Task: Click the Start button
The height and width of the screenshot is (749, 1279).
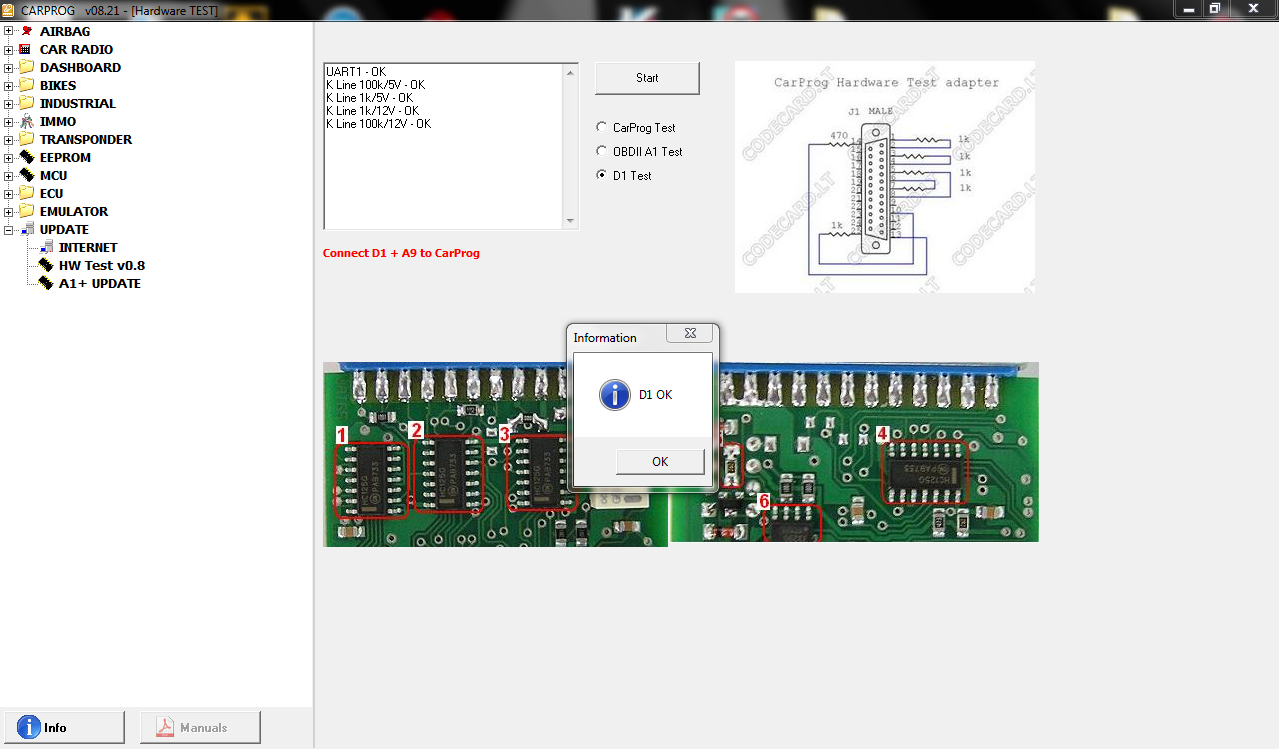Action: click(647, 78)
